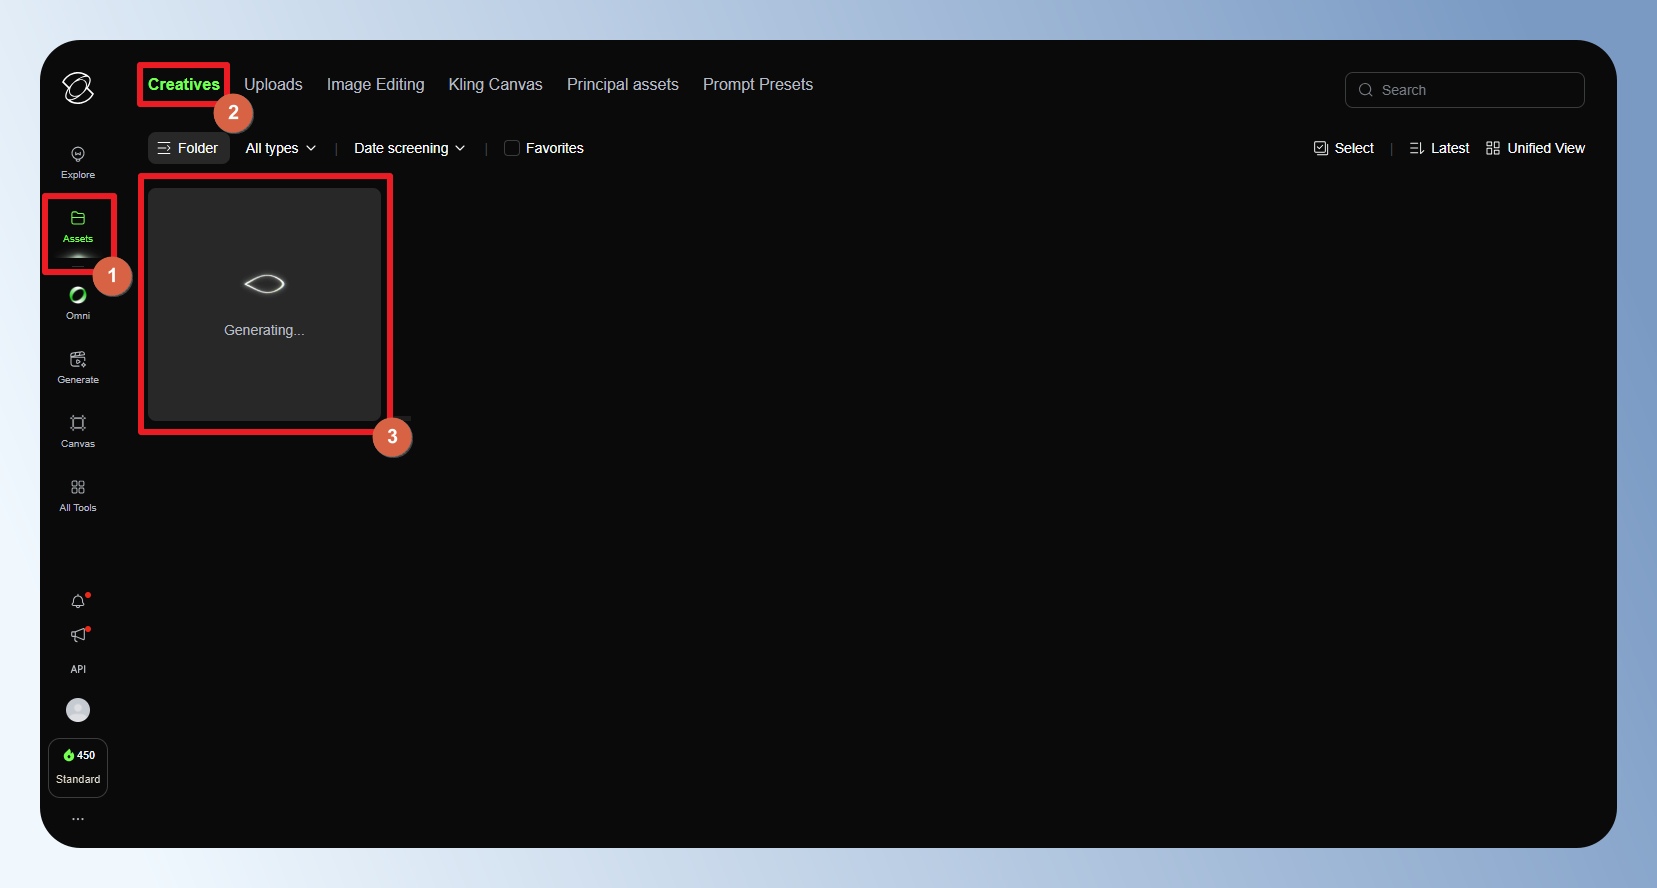
Task: Expand the All types dropdown
Action: 280,148
